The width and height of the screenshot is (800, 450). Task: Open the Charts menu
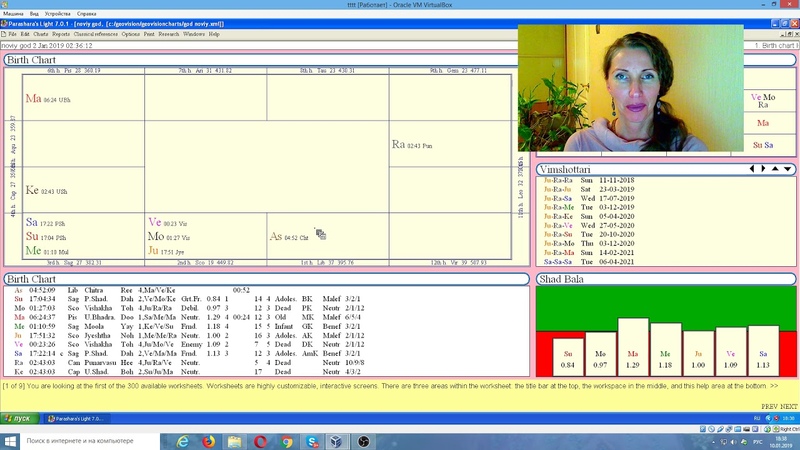(41, 34)
